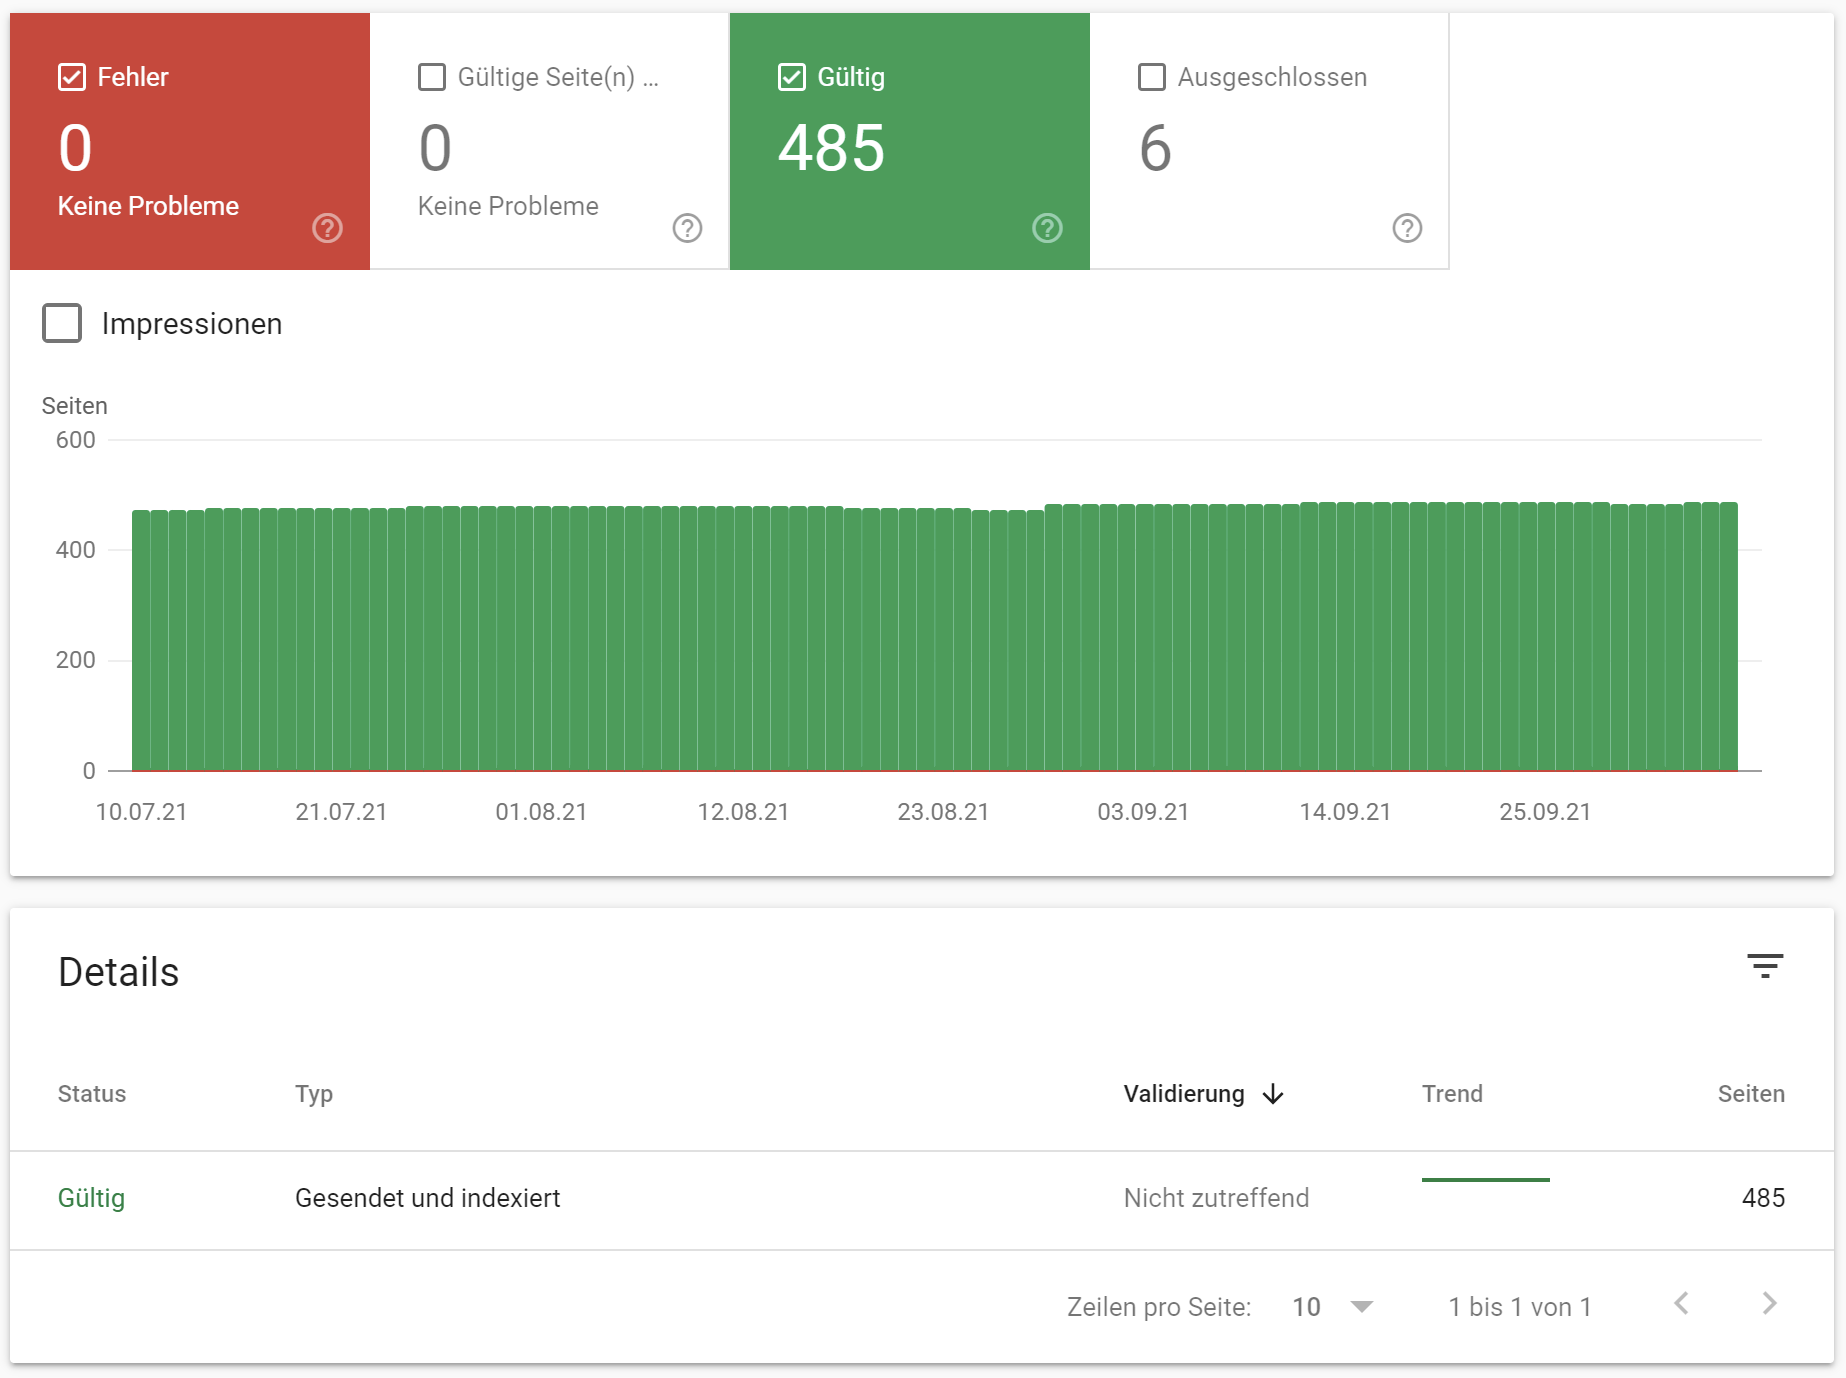Open help for the Gültige Seite(n) card
Screen dimensions: 1846x1378
click(x=686, y=228)
